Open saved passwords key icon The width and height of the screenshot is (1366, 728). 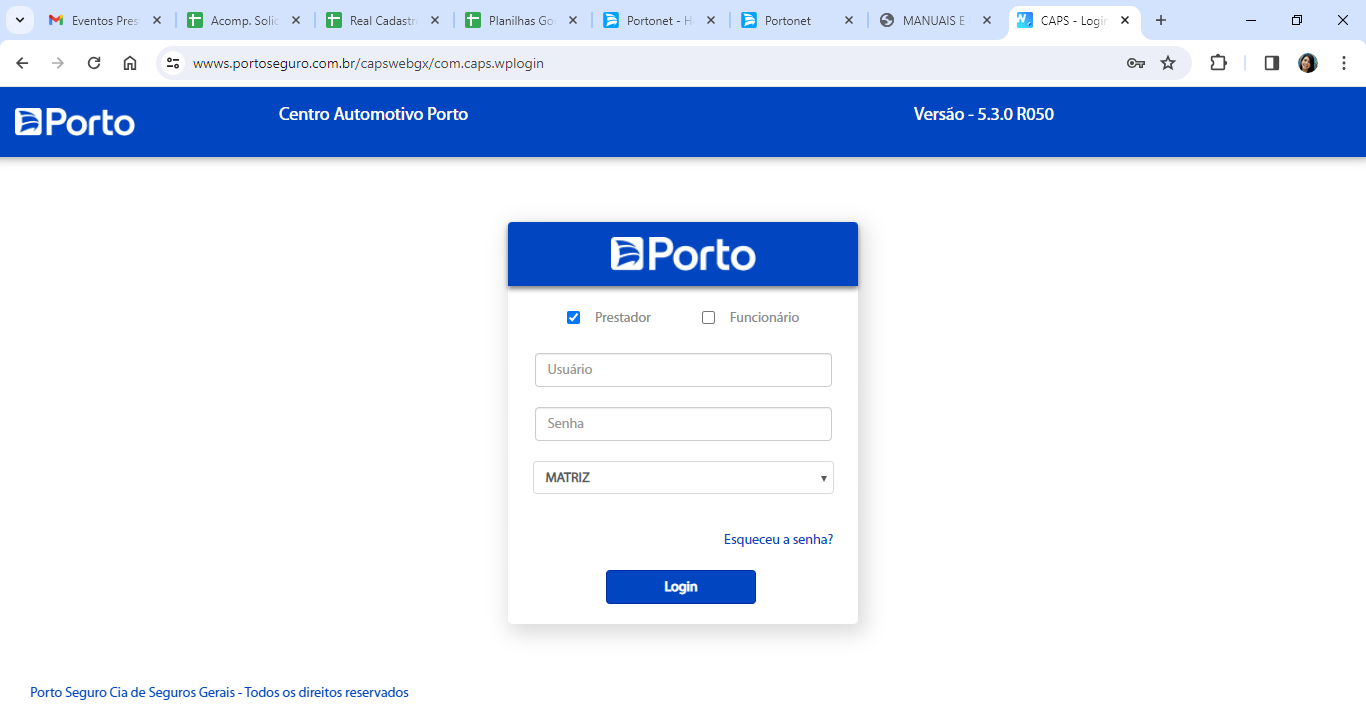point(1136,63)
